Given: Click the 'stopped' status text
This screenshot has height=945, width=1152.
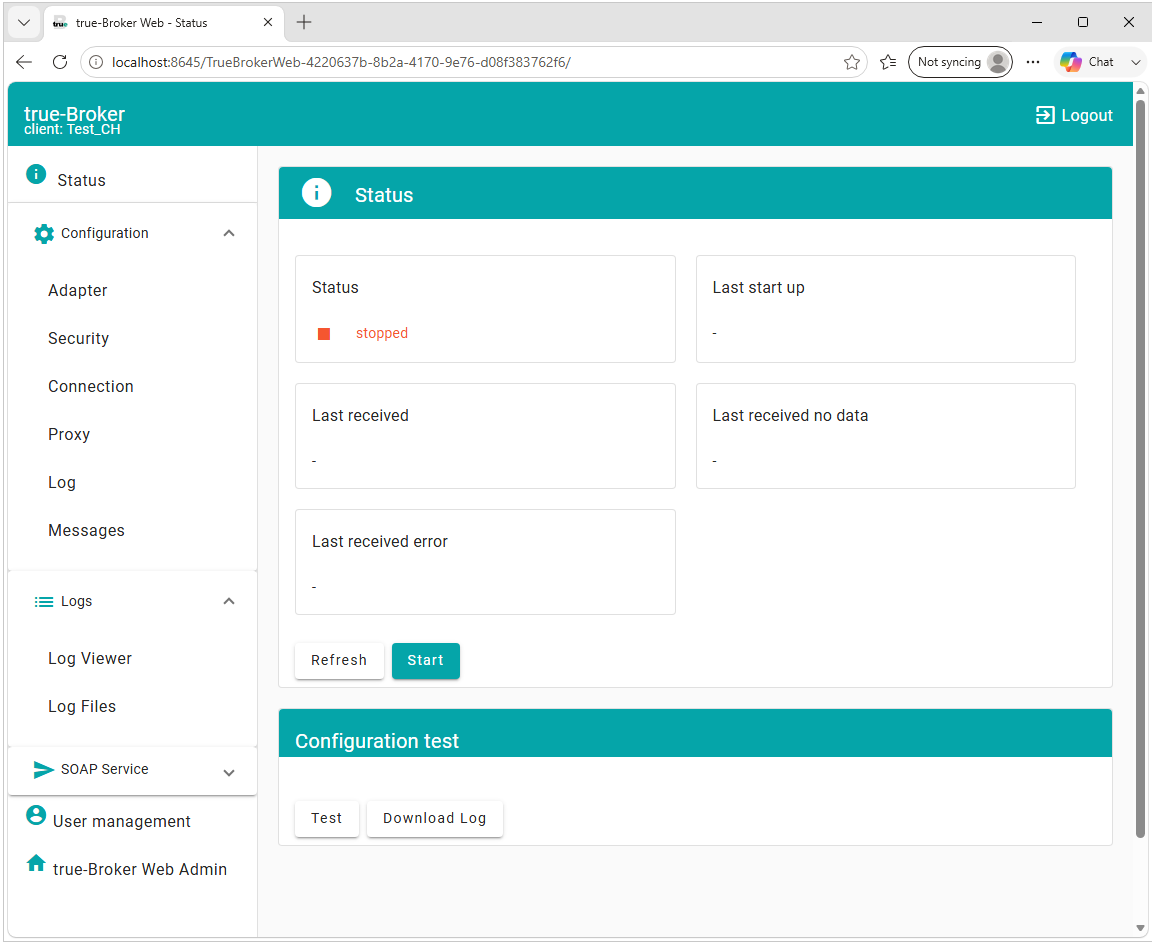Looking at the screenshot, I should 382,334.
